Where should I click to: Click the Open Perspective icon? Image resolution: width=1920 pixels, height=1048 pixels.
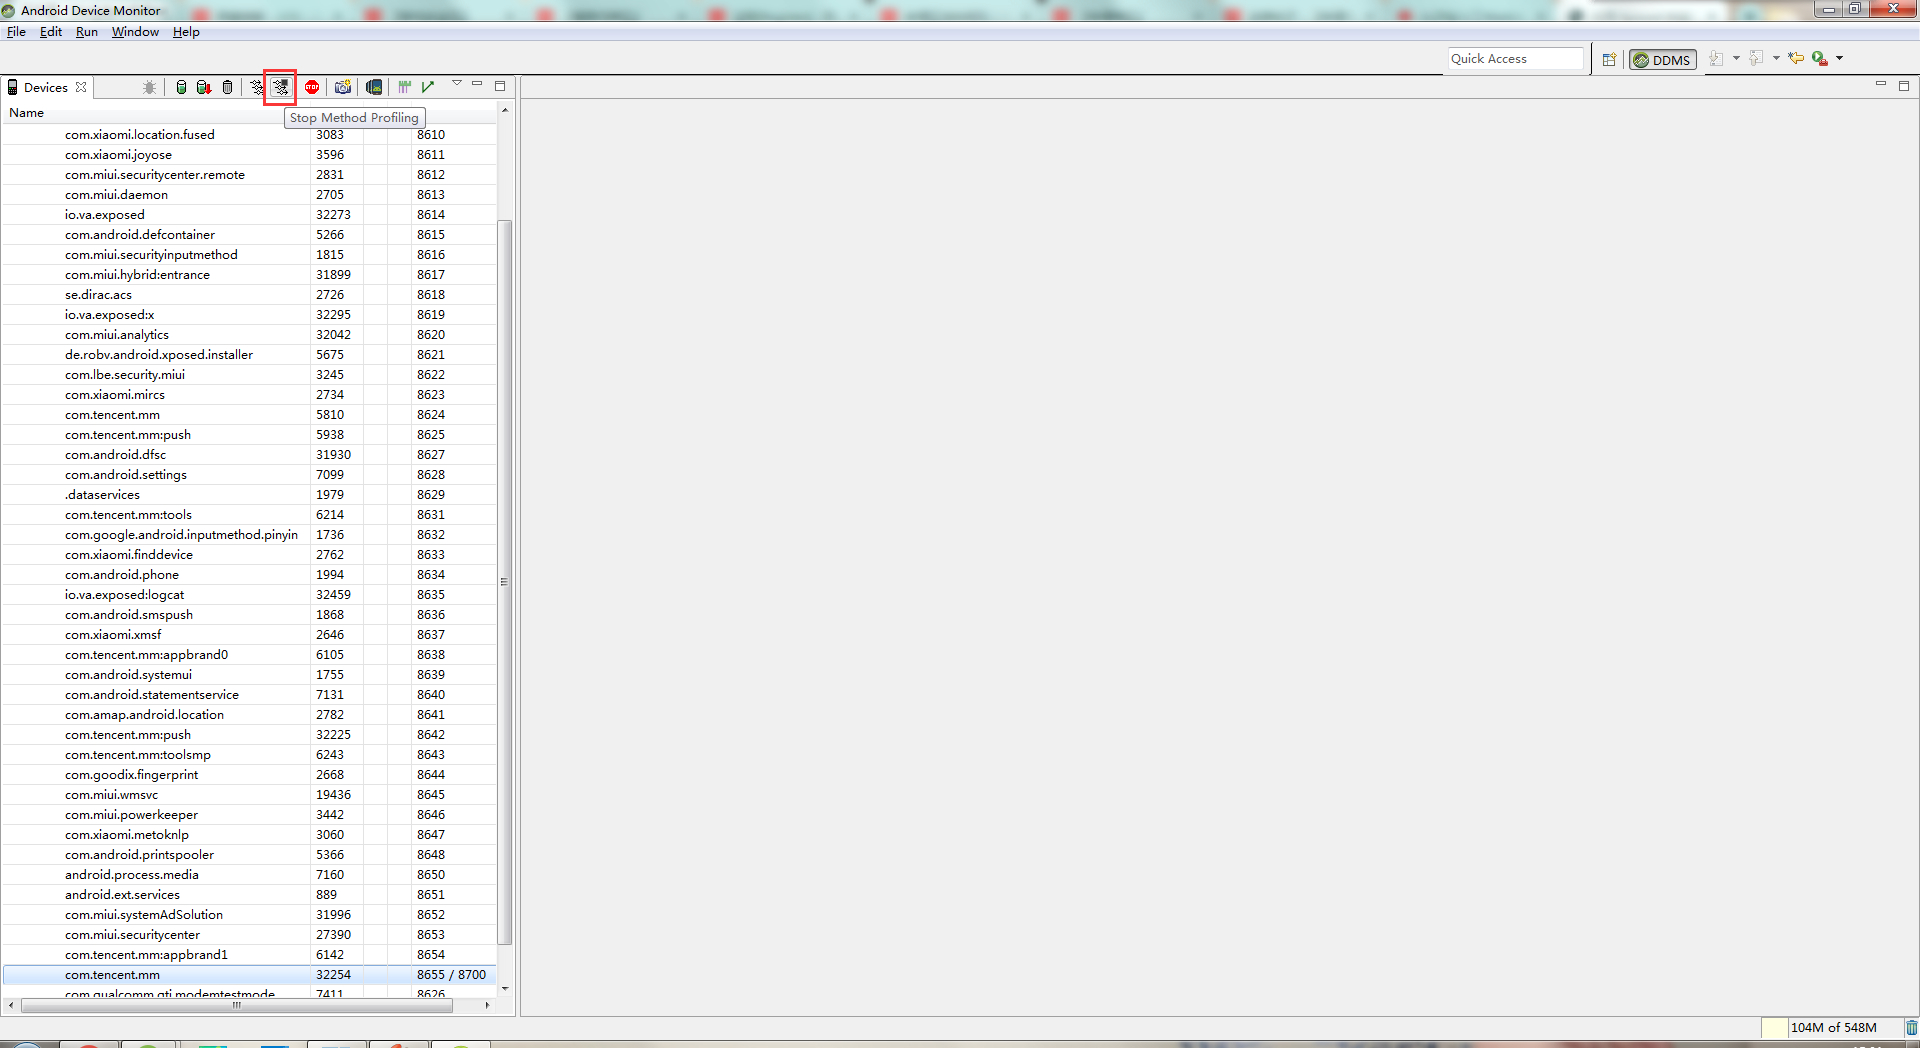(x=1609, y=59)
